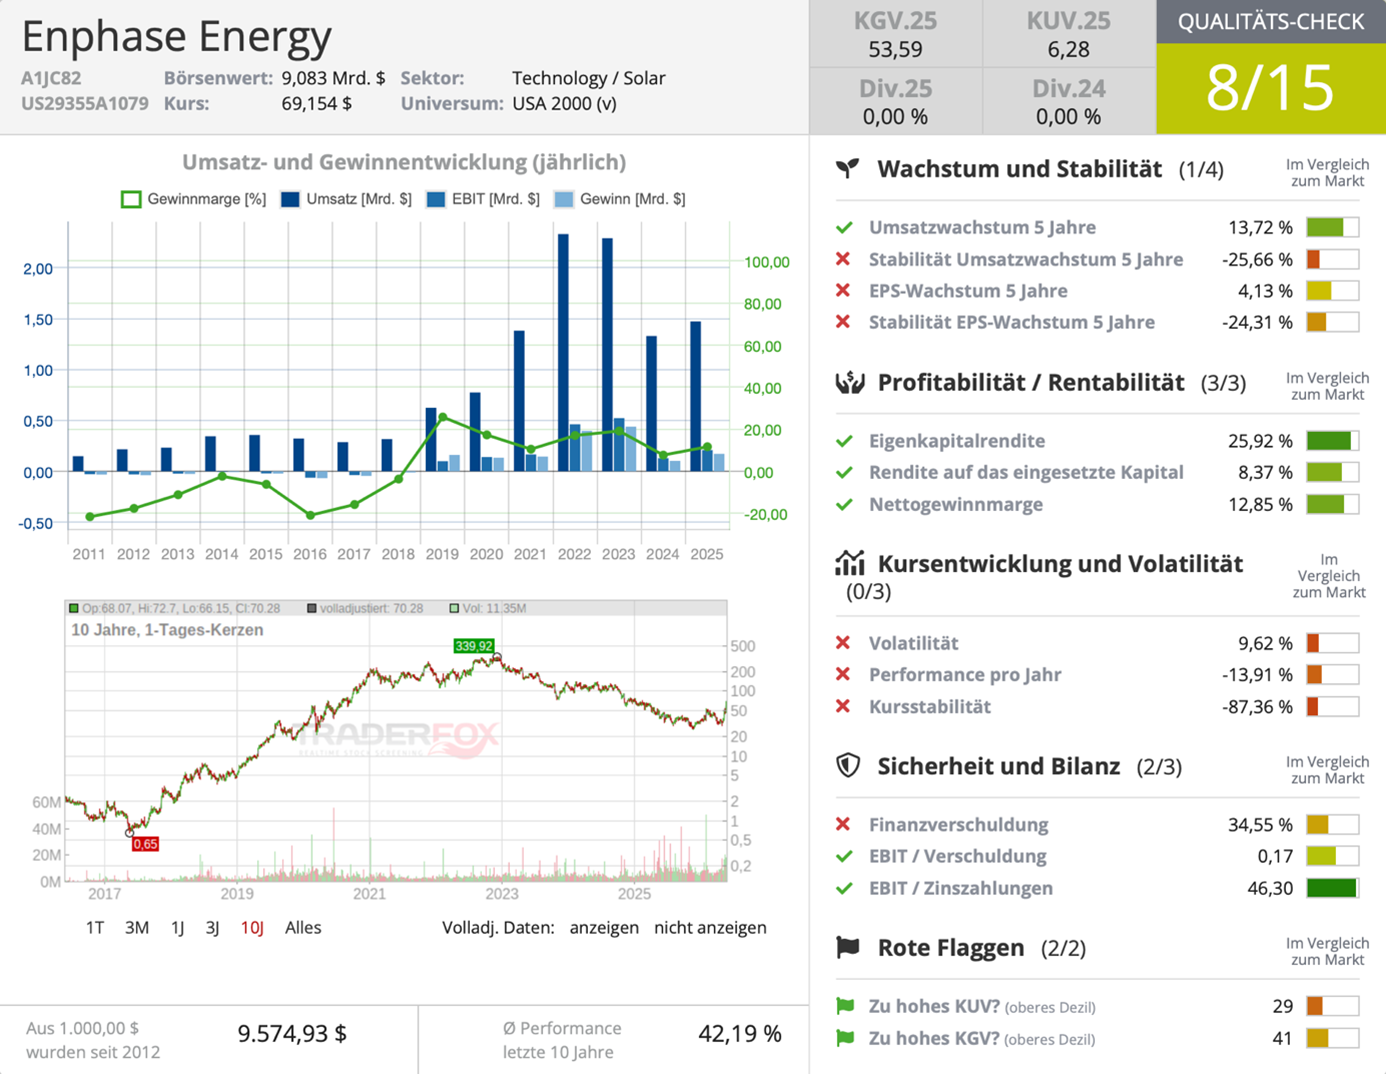Click the red cross for Performance pro Jahr
The height and width of the screenshot is (1074, 1386).
[x=843, y=674]
